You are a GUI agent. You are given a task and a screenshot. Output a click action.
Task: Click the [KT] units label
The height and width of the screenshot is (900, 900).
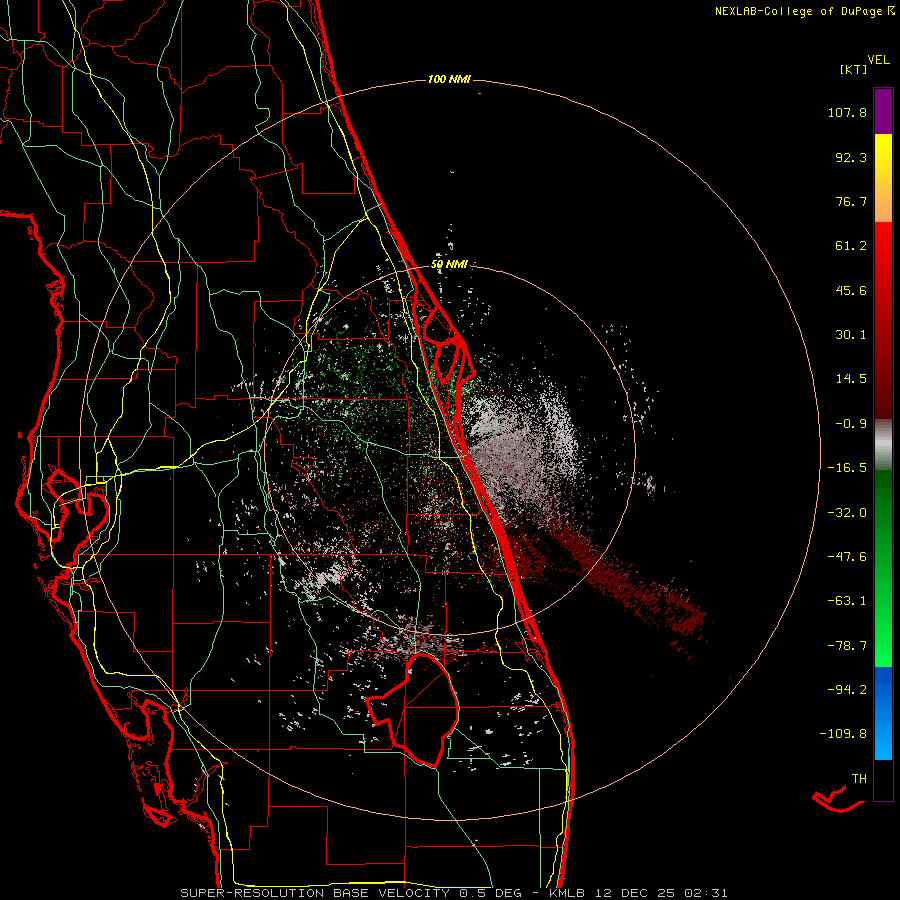(853, 69)
